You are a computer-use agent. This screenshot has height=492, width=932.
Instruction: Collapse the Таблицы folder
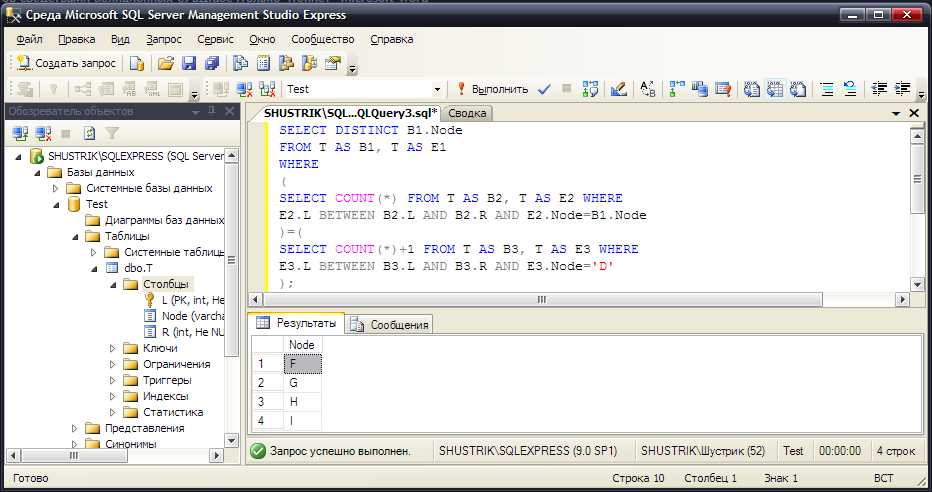[x=75, y=236]
